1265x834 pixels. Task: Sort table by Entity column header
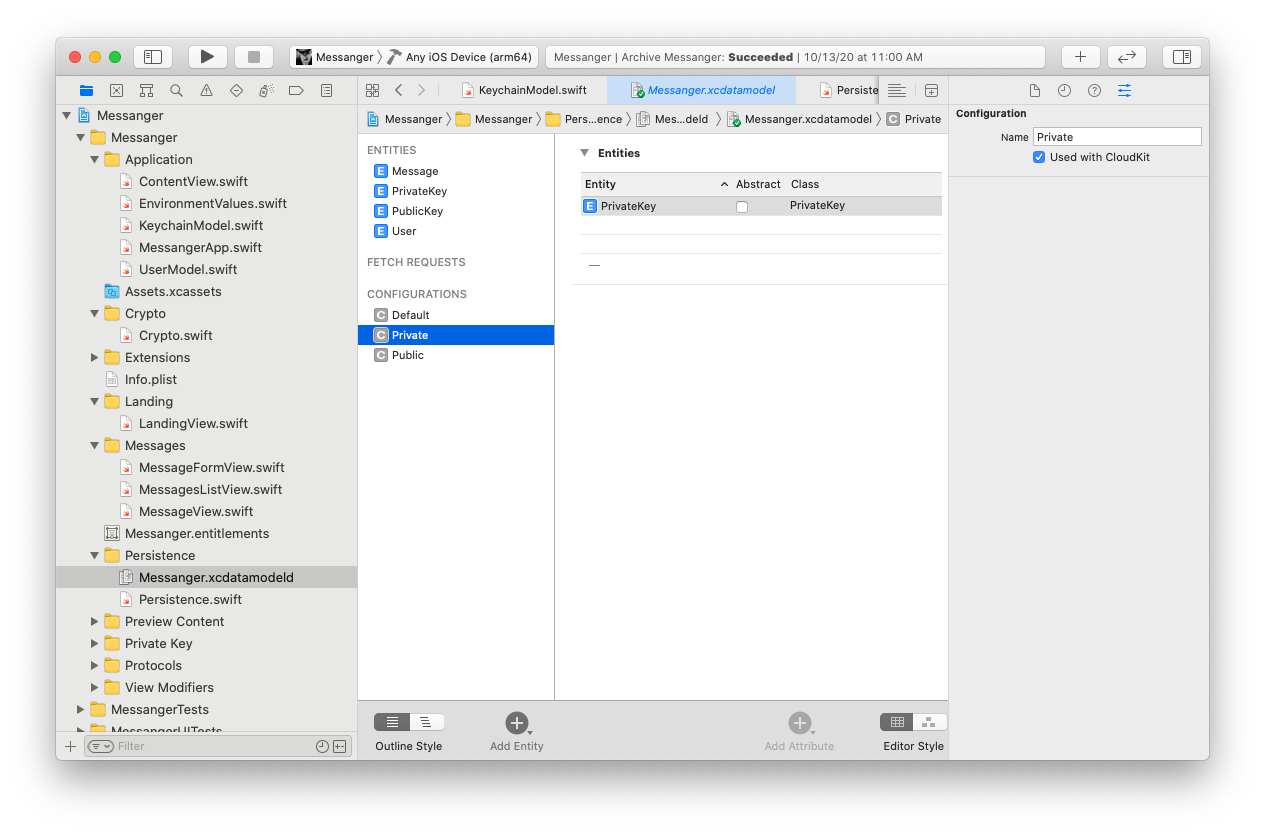pyautogui.click(x=656, y=184)
